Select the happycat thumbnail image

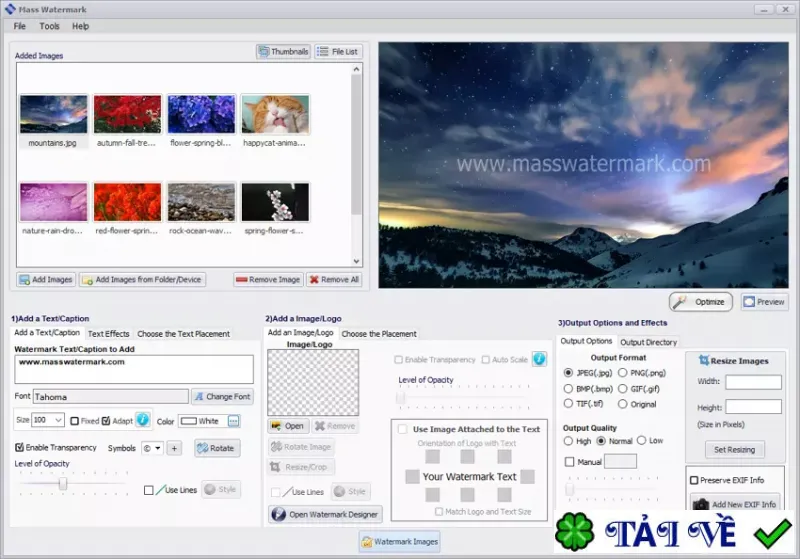275,114
